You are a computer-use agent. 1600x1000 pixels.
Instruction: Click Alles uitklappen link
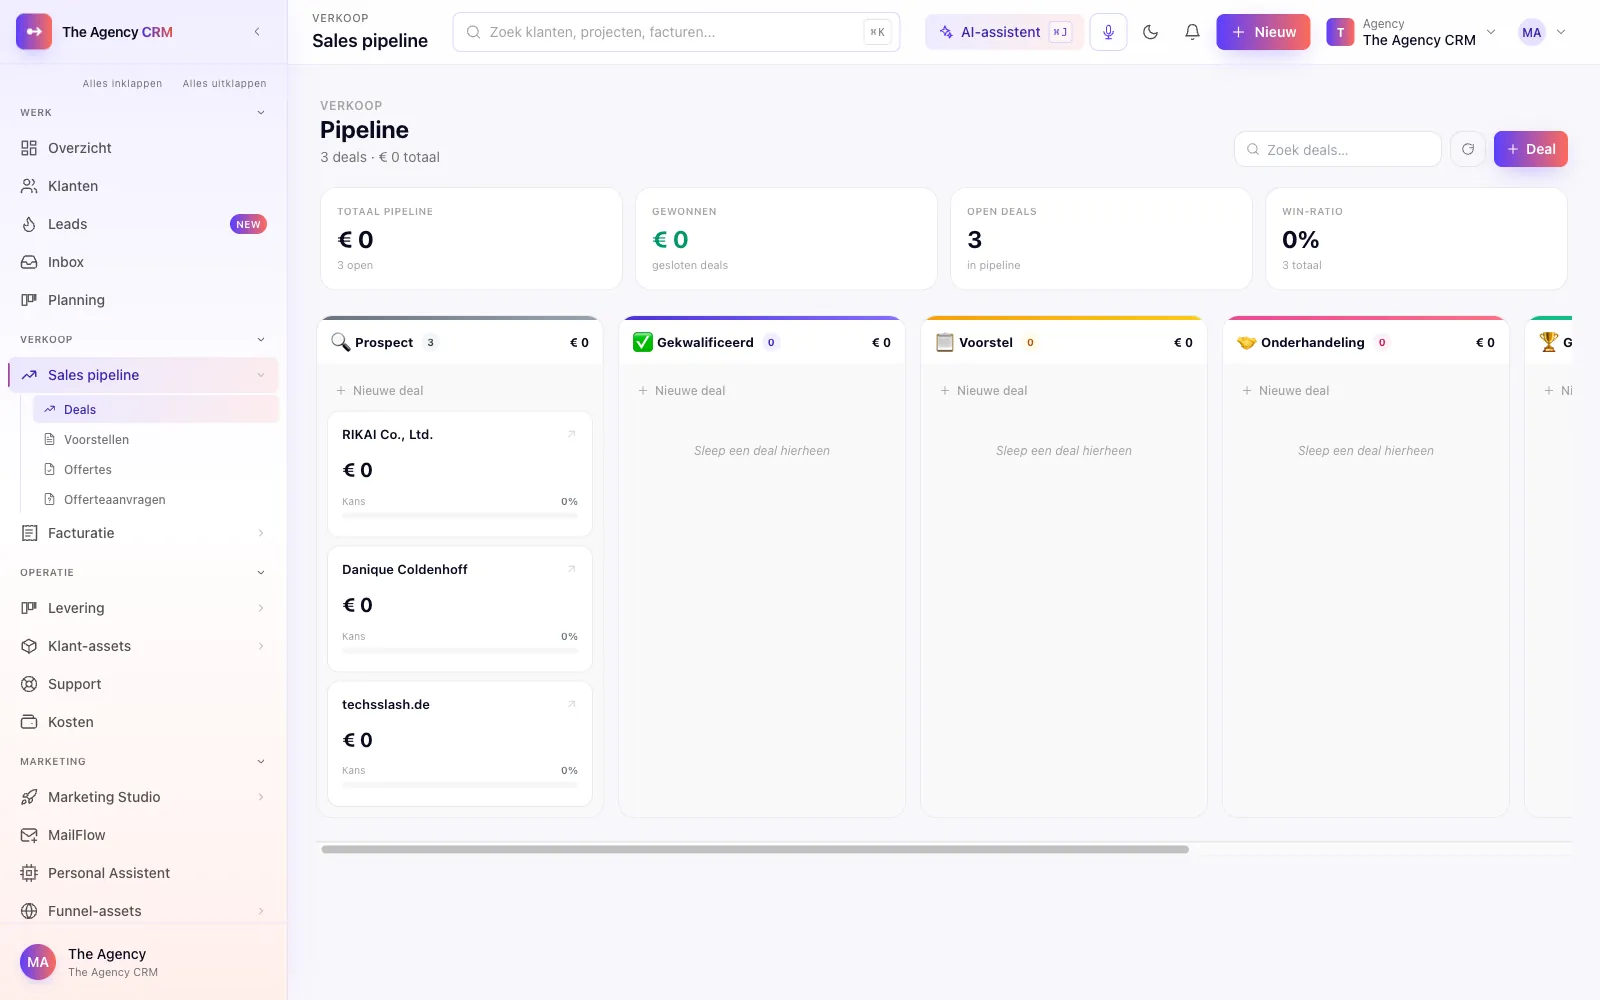tap(224, 83)
